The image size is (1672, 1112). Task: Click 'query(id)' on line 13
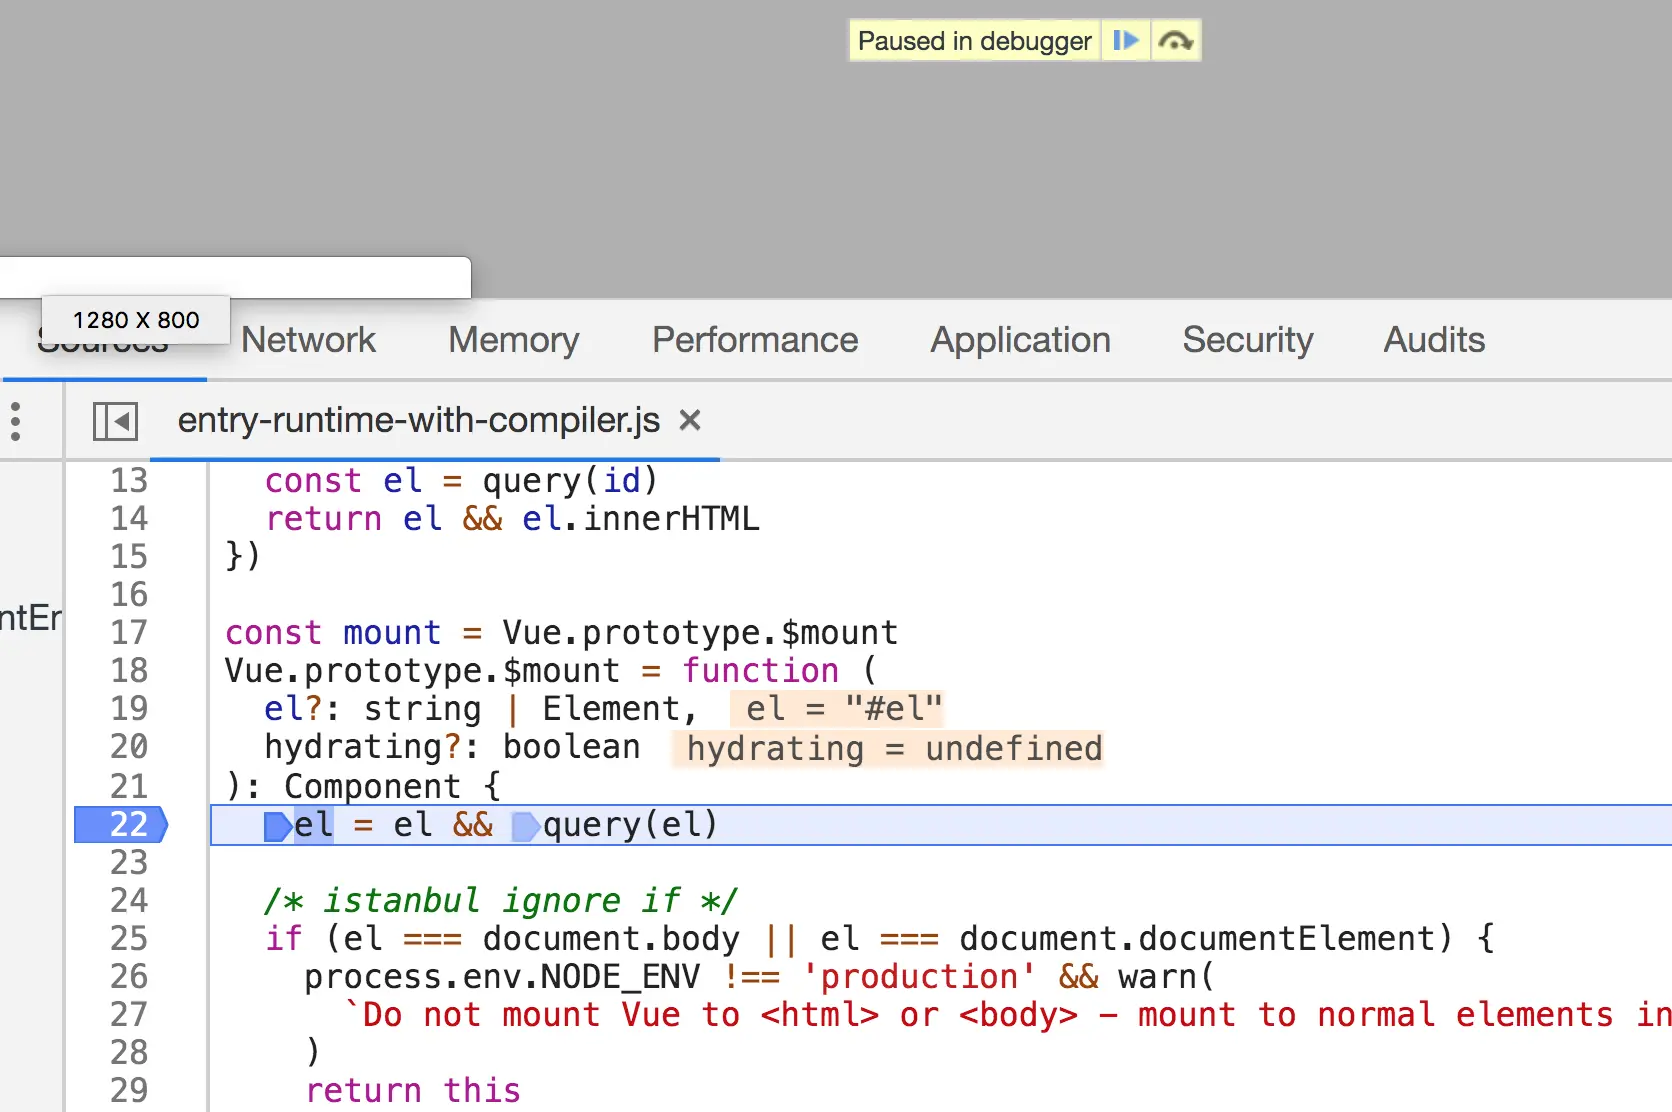[x=570, y=481]
